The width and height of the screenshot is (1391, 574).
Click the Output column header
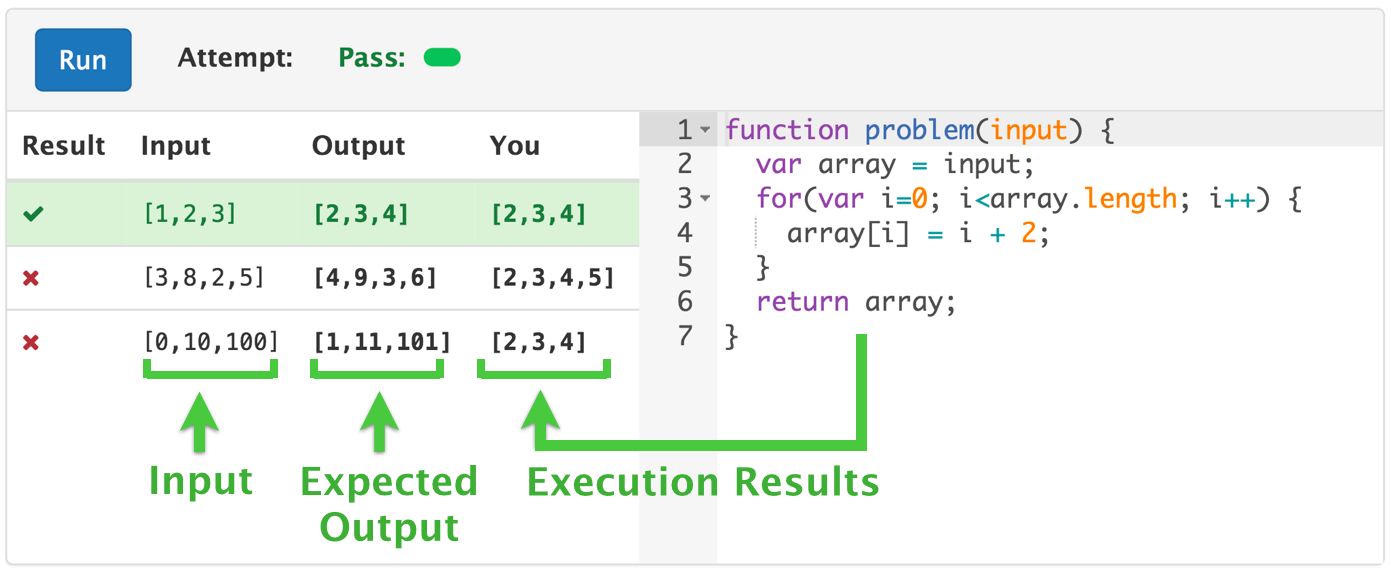coord(358,146)
